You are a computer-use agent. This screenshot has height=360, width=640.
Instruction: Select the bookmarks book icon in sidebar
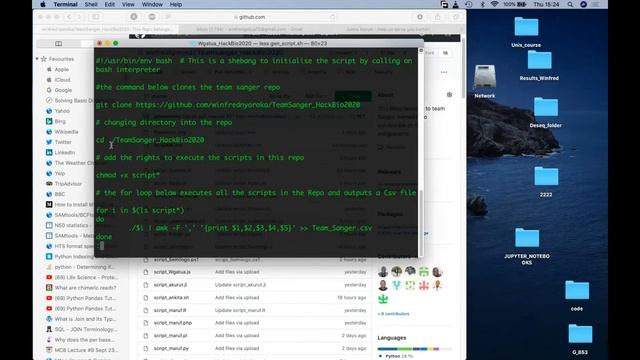click(x=58, y=43)
